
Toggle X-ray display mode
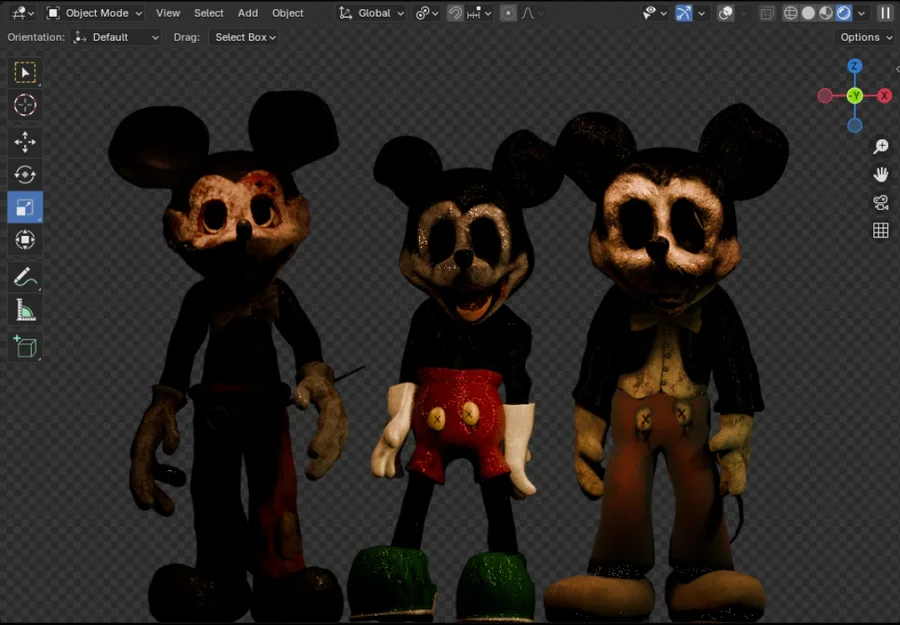click(767, 13)
